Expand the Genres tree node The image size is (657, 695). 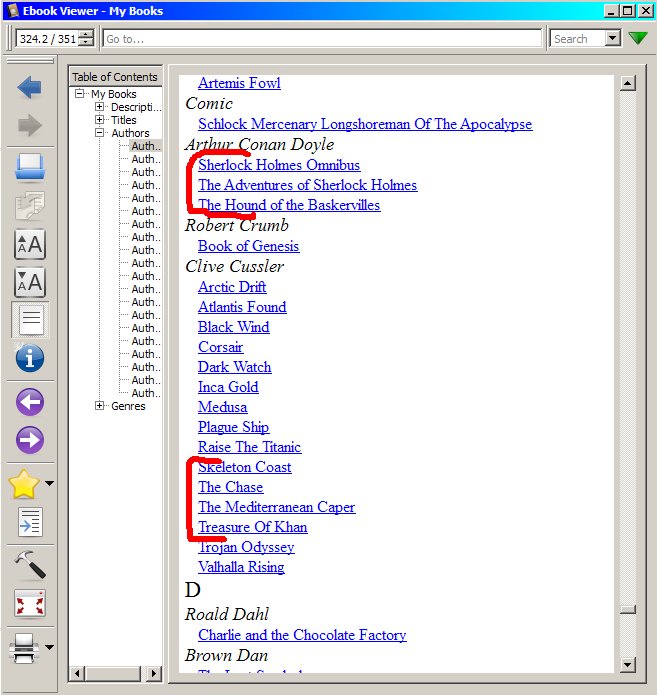[100, 406]
